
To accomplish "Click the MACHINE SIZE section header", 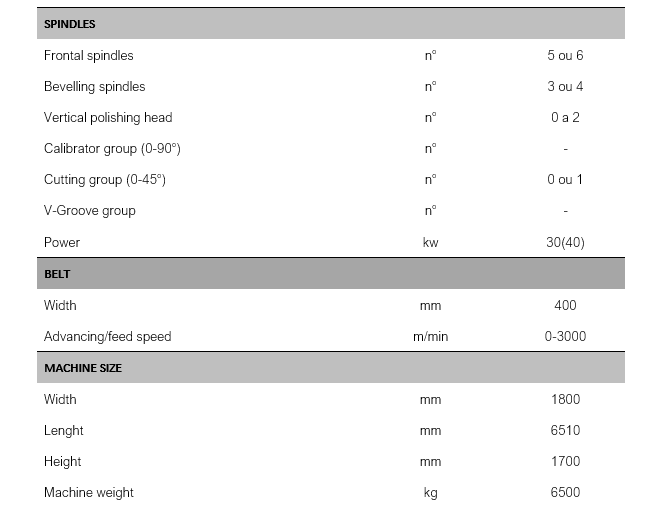I will (83, 368).
